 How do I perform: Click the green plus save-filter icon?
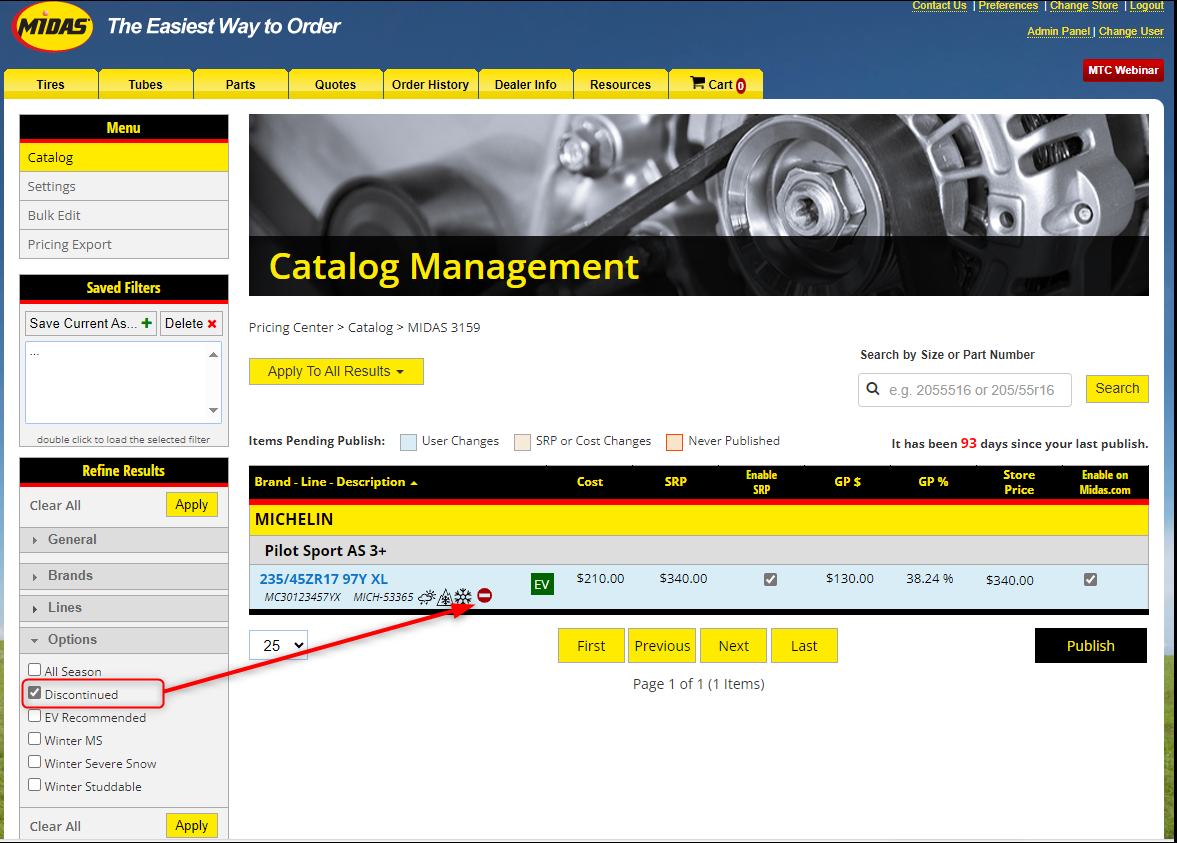click(x=146, y=324)
